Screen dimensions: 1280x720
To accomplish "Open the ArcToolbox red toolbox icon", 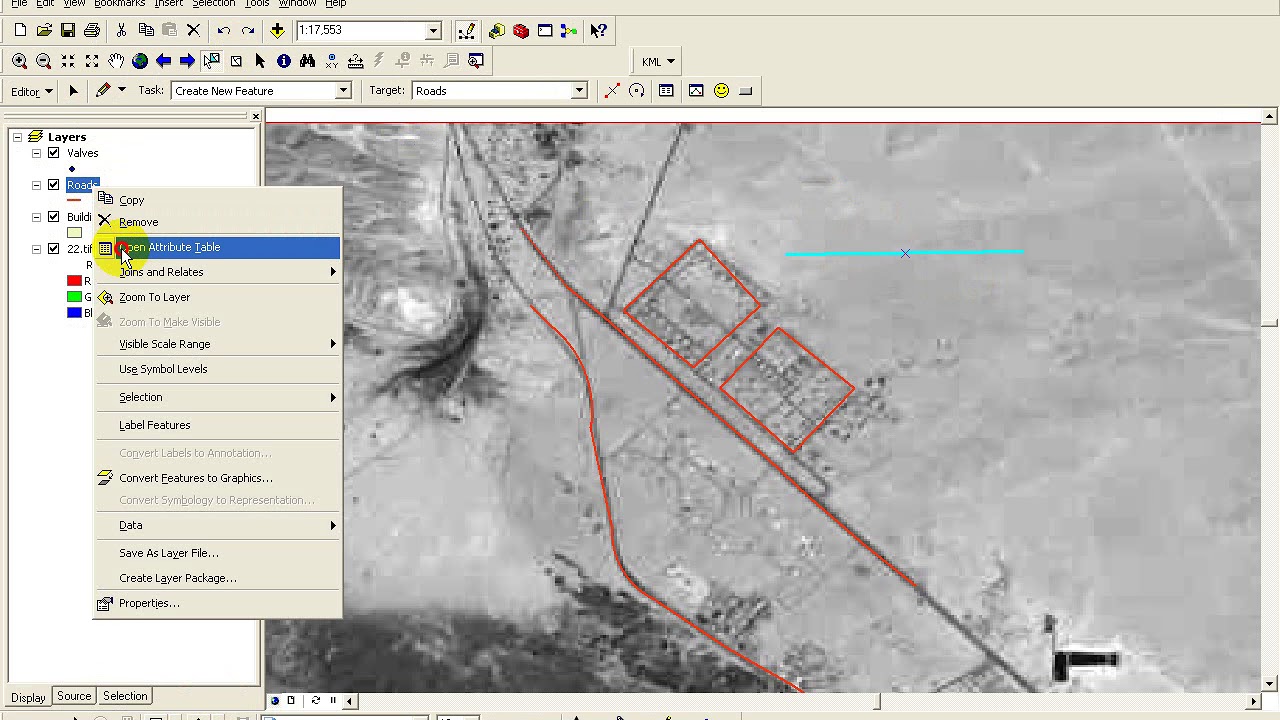I will pyautogui.click(x=521, y=31).
